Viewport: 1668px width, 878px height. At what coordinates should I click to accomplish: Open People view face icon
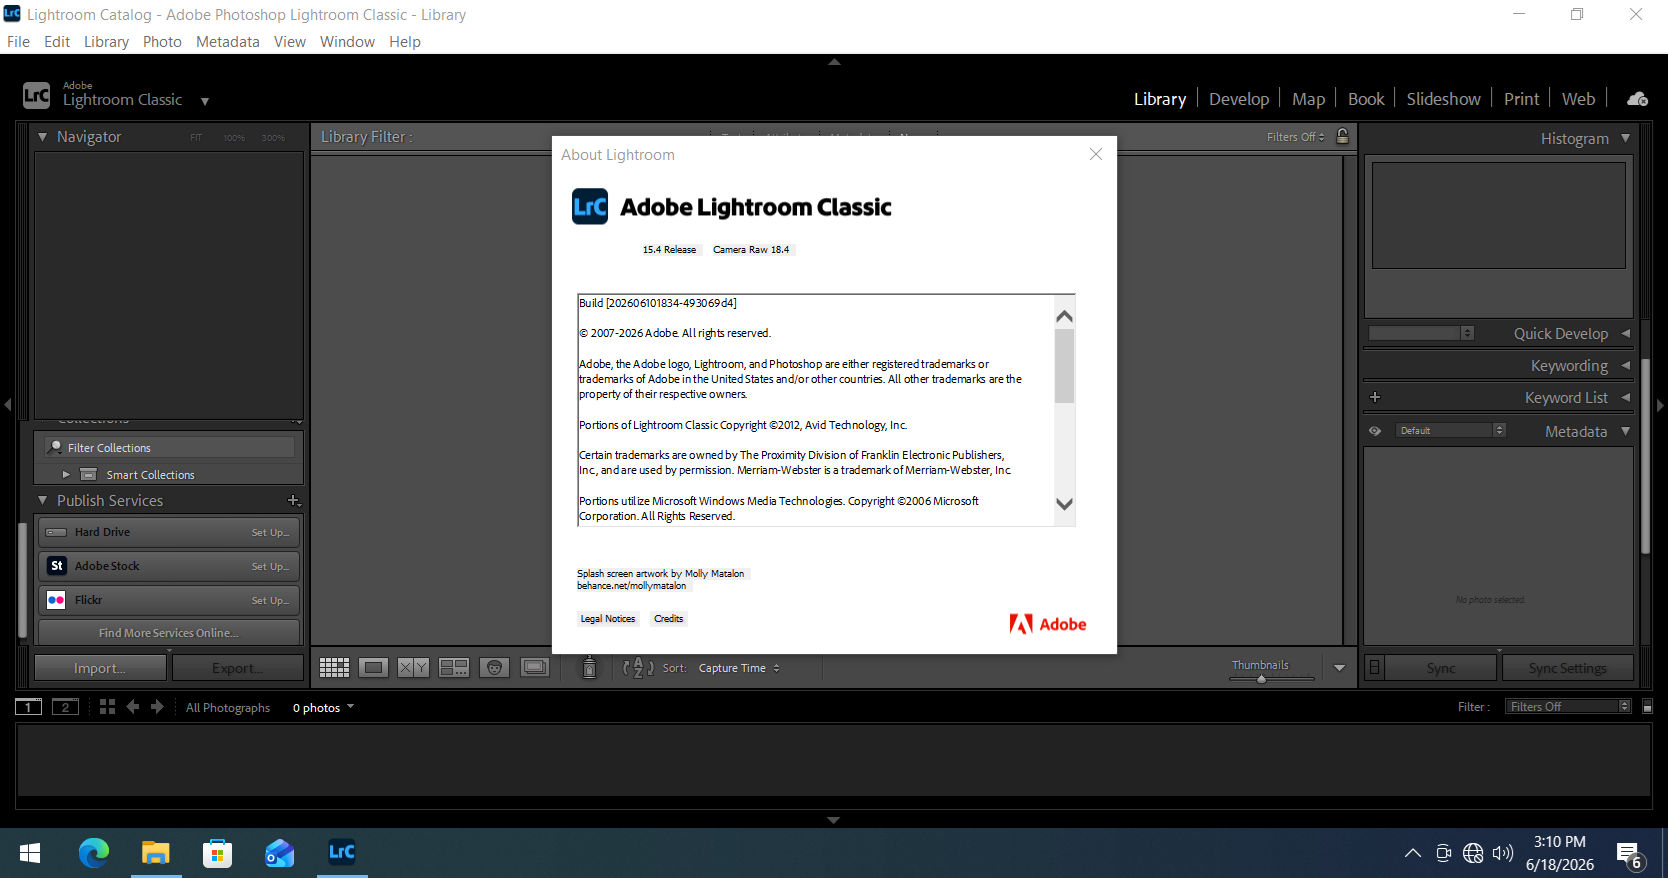pos(494,667)
